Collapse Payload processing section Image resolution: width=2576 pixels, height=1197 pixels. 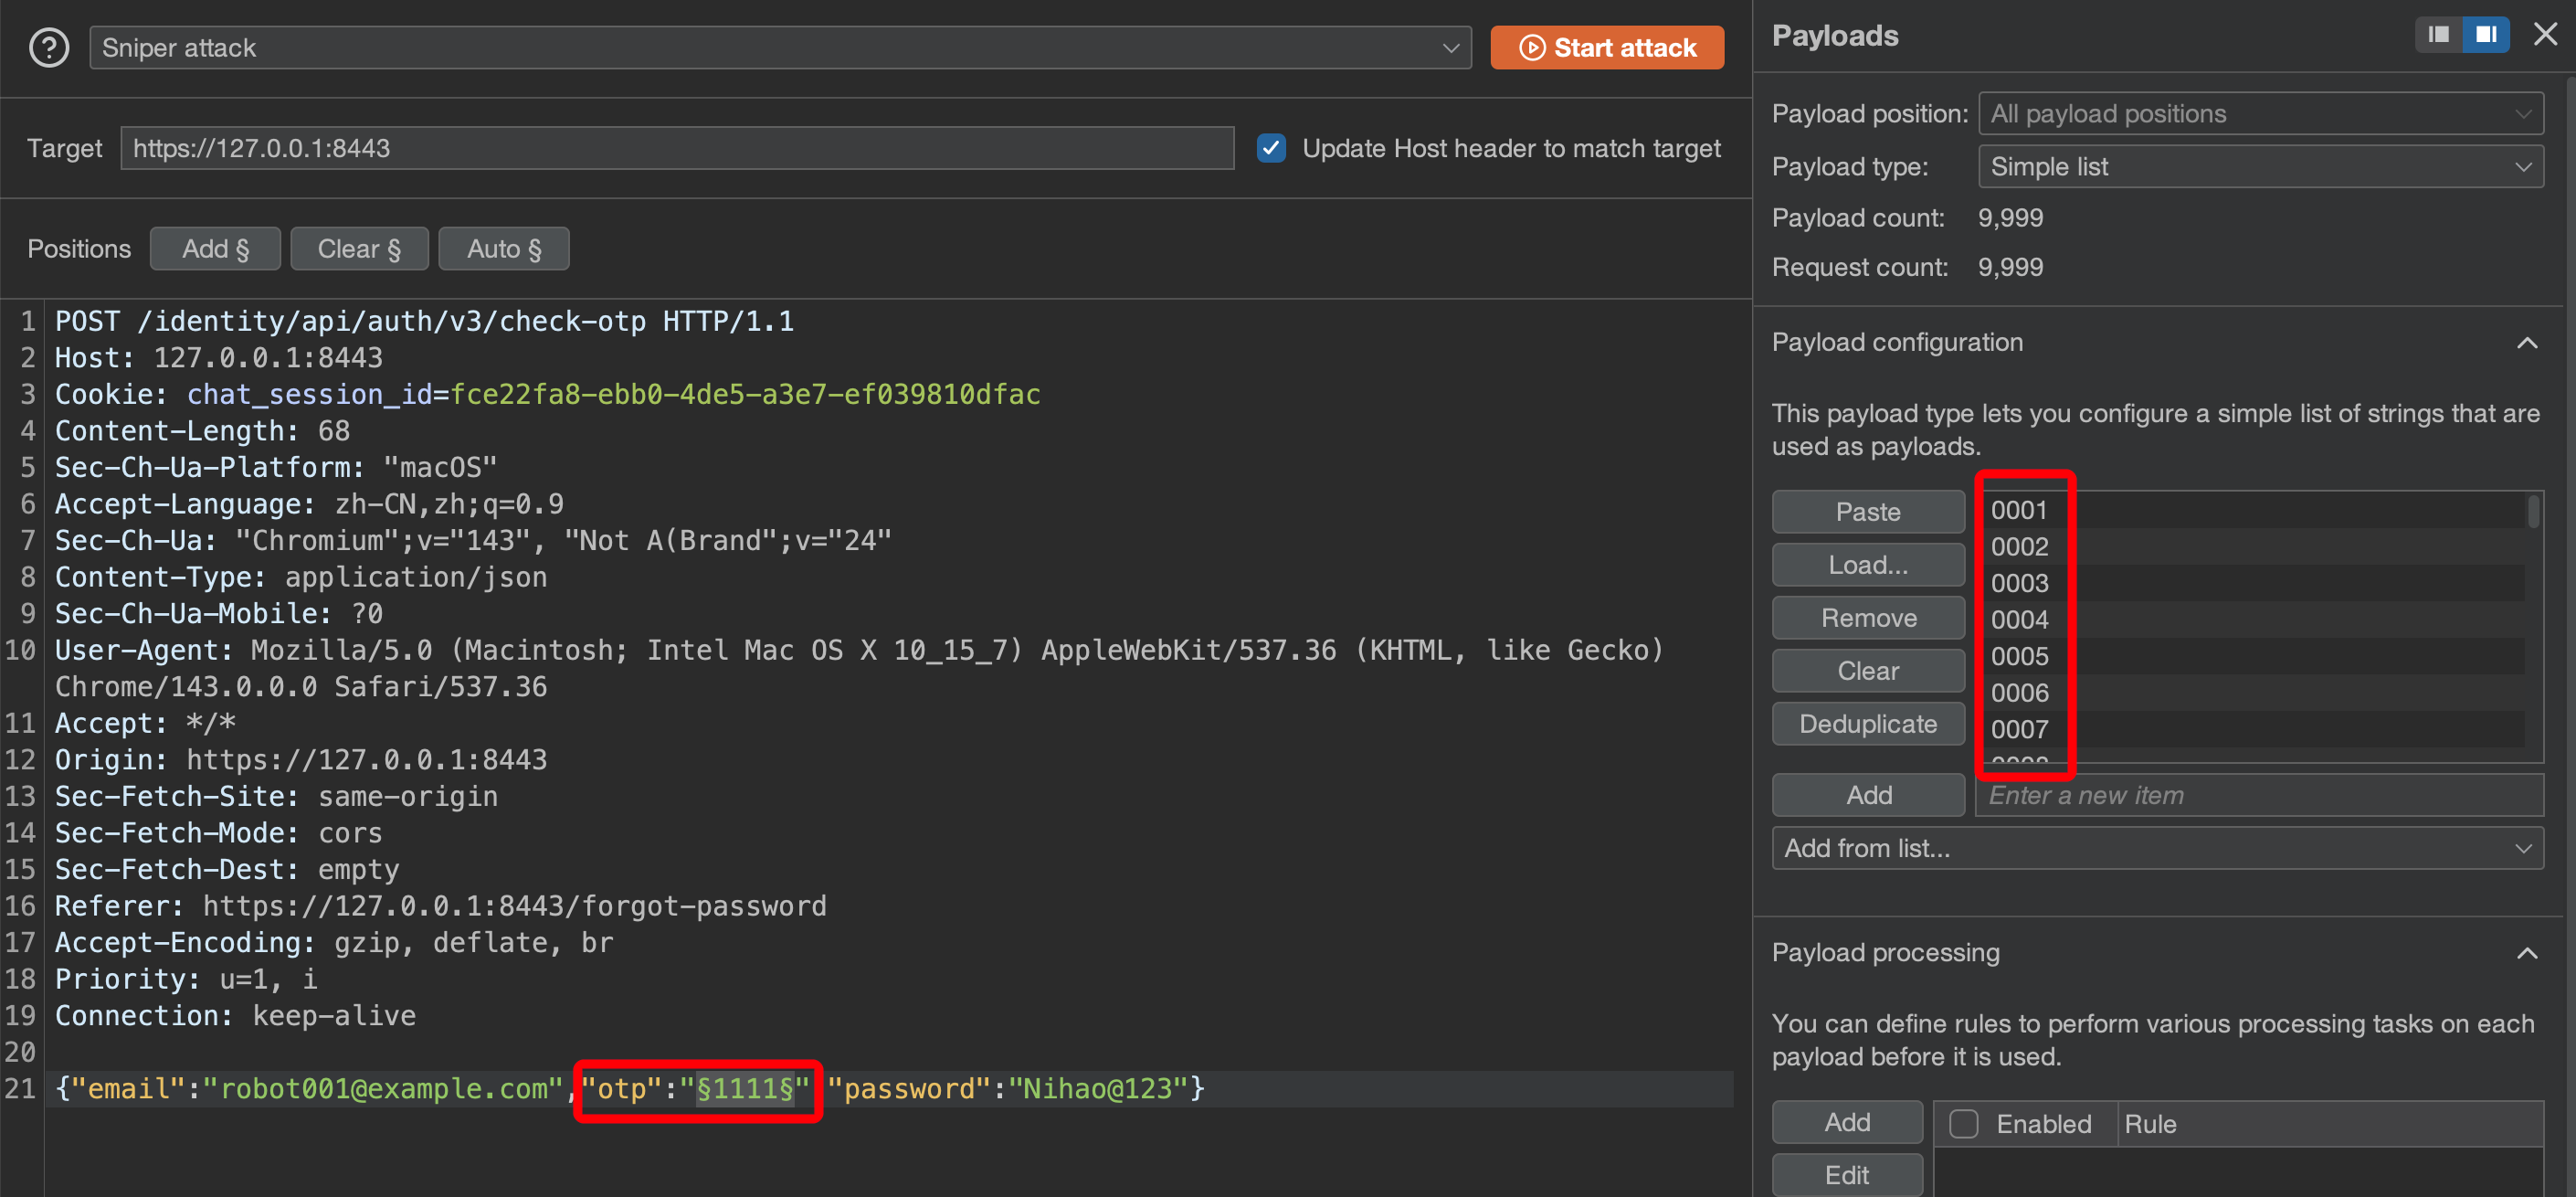2526,953
